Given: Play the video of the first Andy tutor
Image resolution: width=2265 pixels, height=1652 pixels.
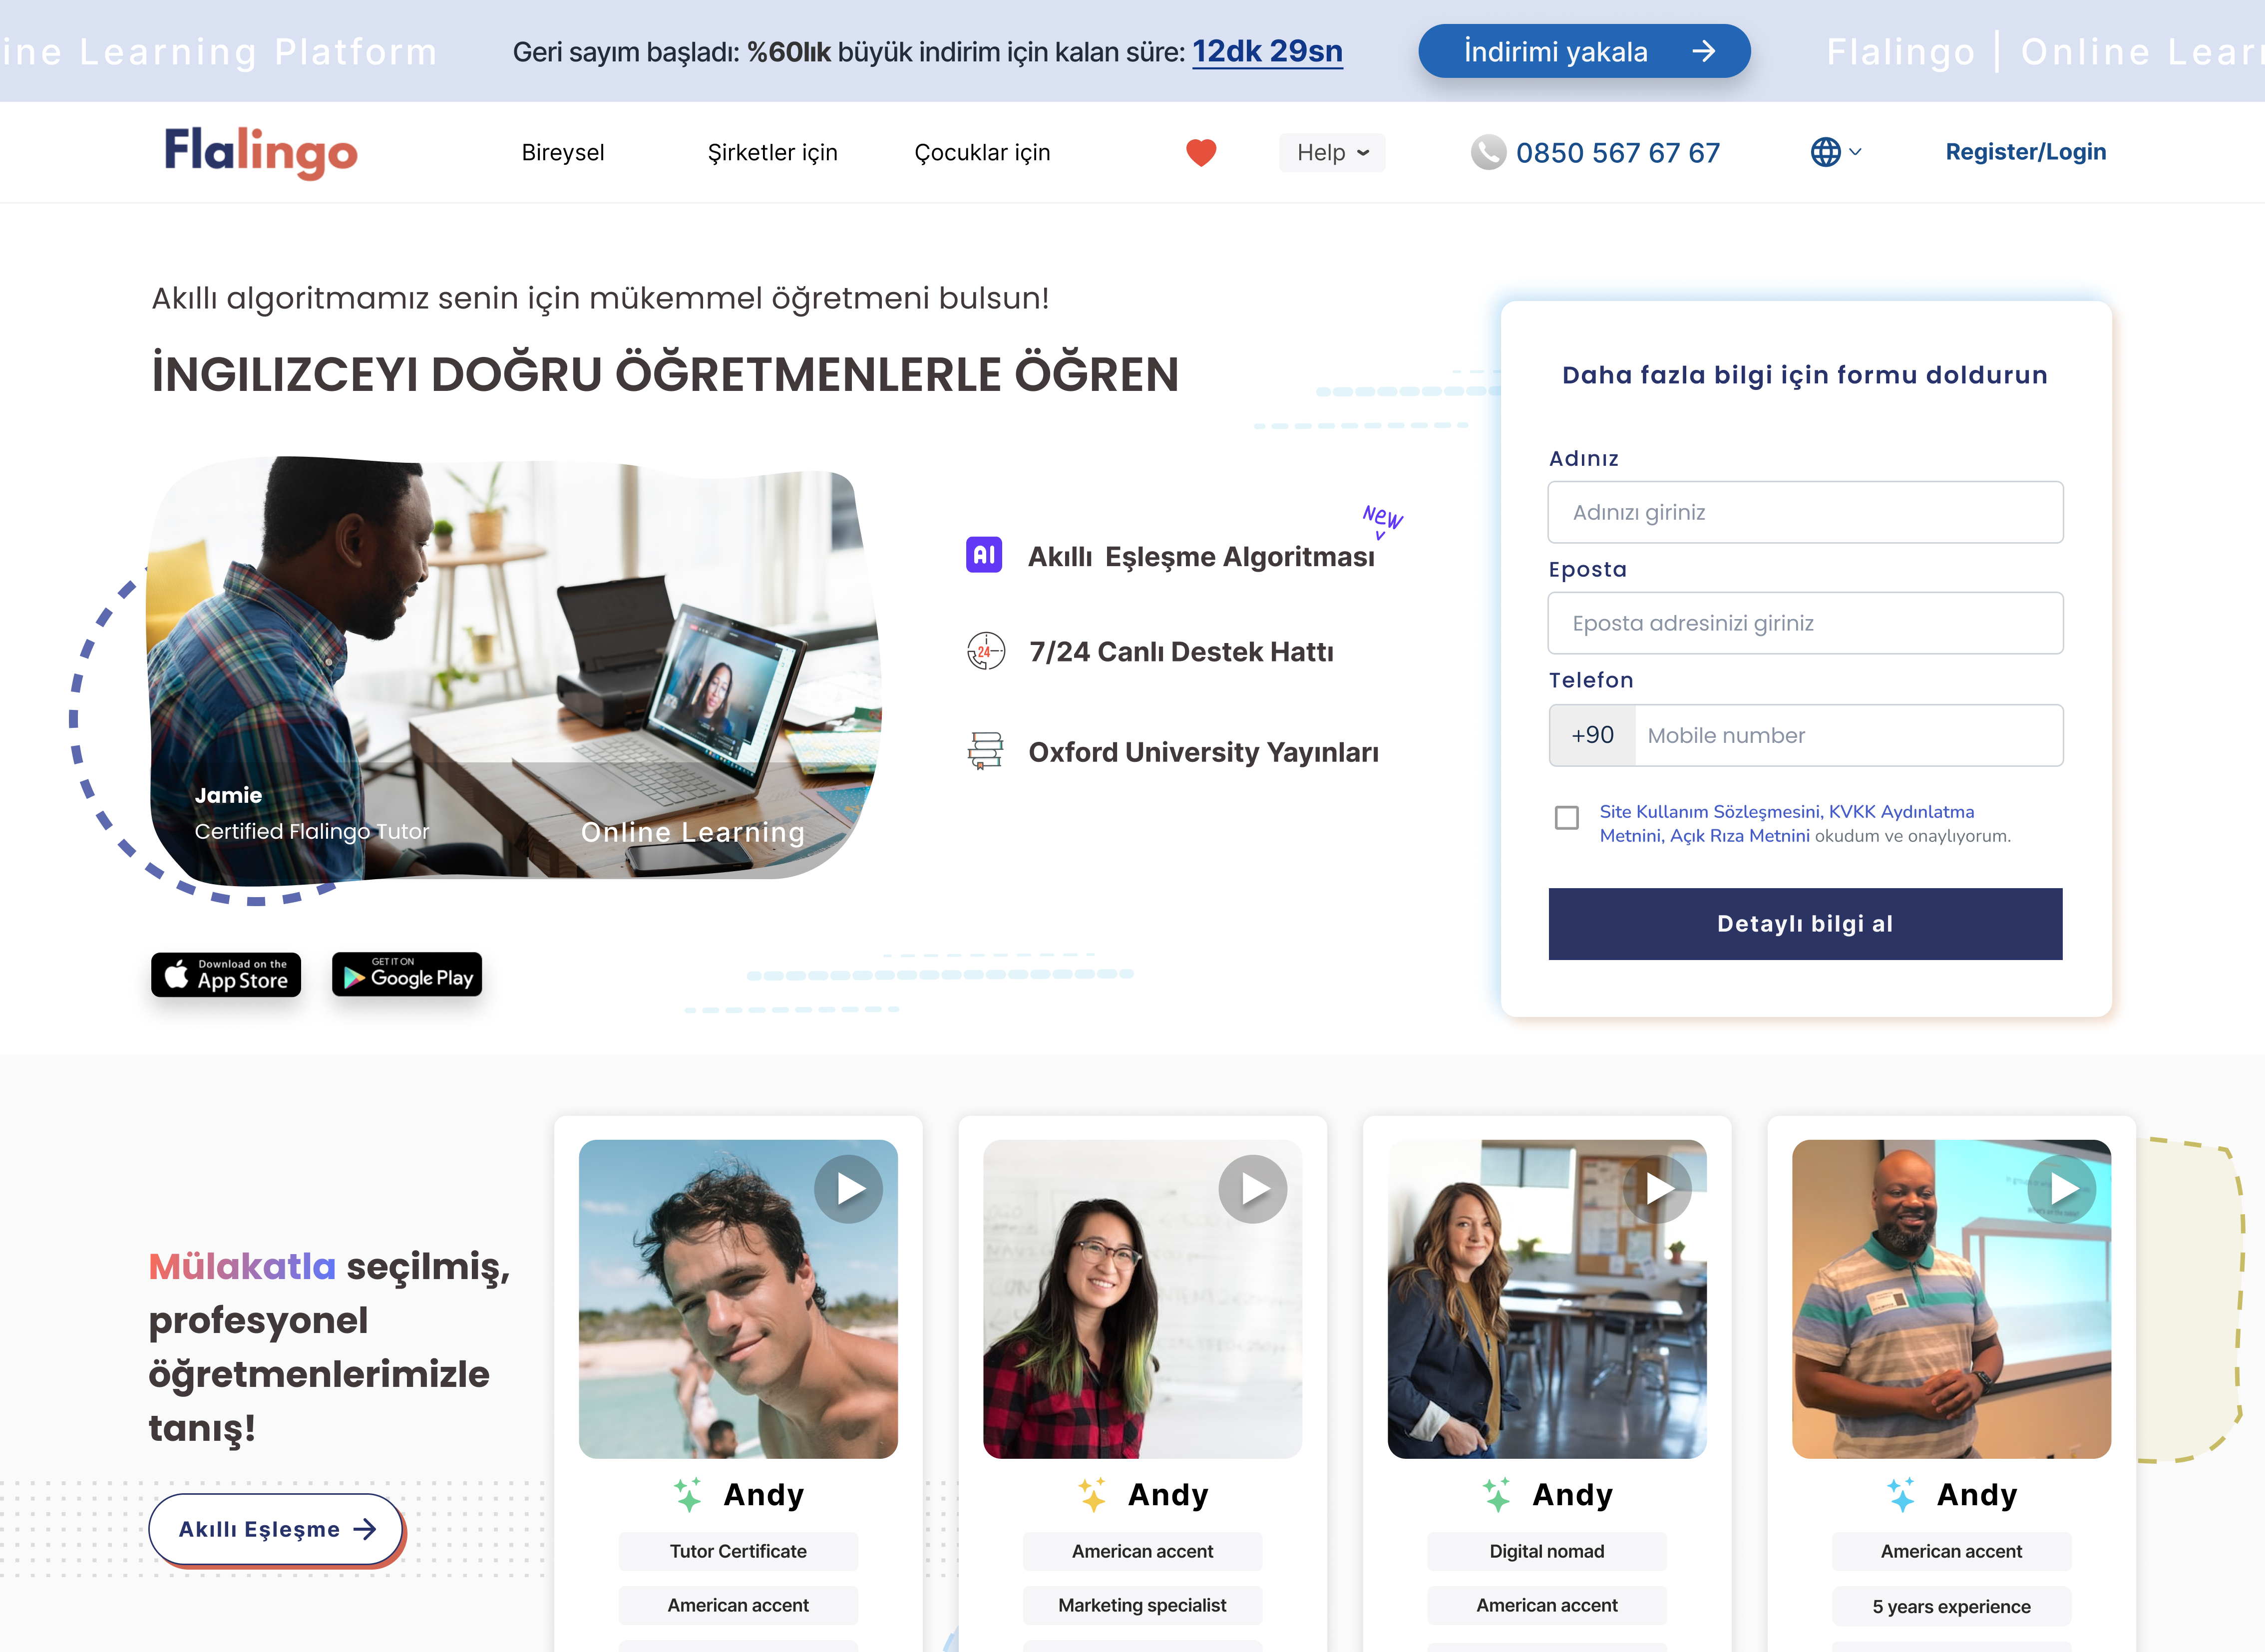Looking at the screenshot, I should pyautogui.click(x=849, y=1189).
